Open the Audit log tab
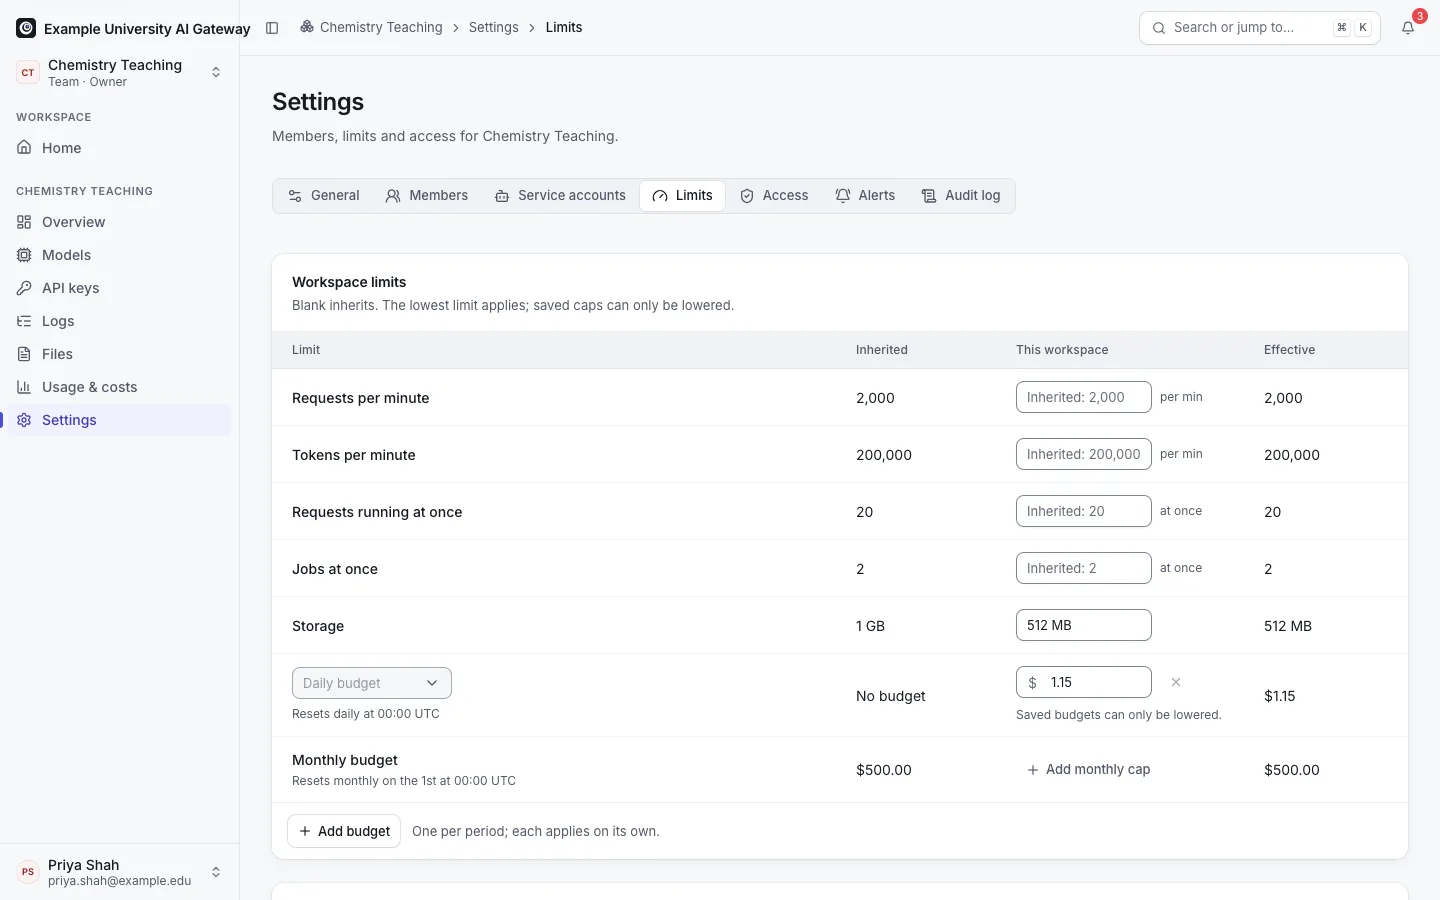Viewport: 1440px width, 900px height. pyautogui.click(x=961, y=196)
